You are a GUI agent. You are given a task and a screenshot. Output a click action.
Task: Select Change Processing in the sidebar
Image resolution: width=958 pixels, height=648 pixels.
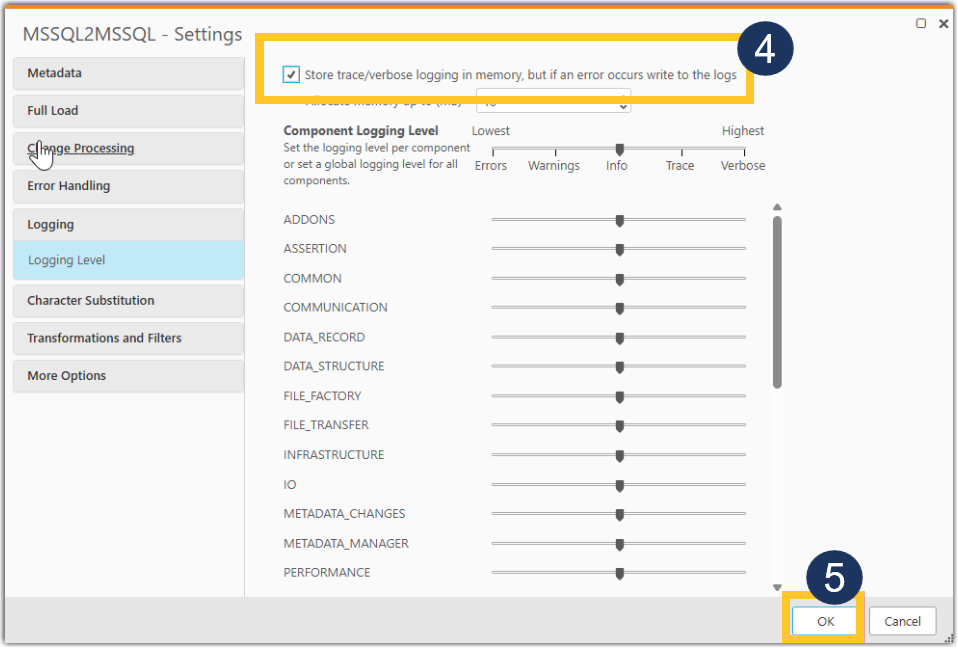pos(127,148)
